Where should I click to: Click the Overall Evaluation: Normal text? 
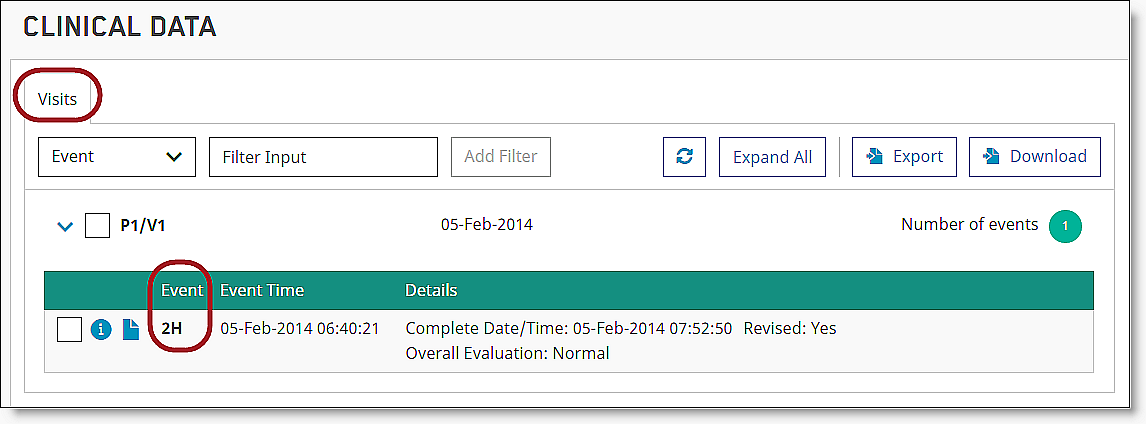[507, 353]
